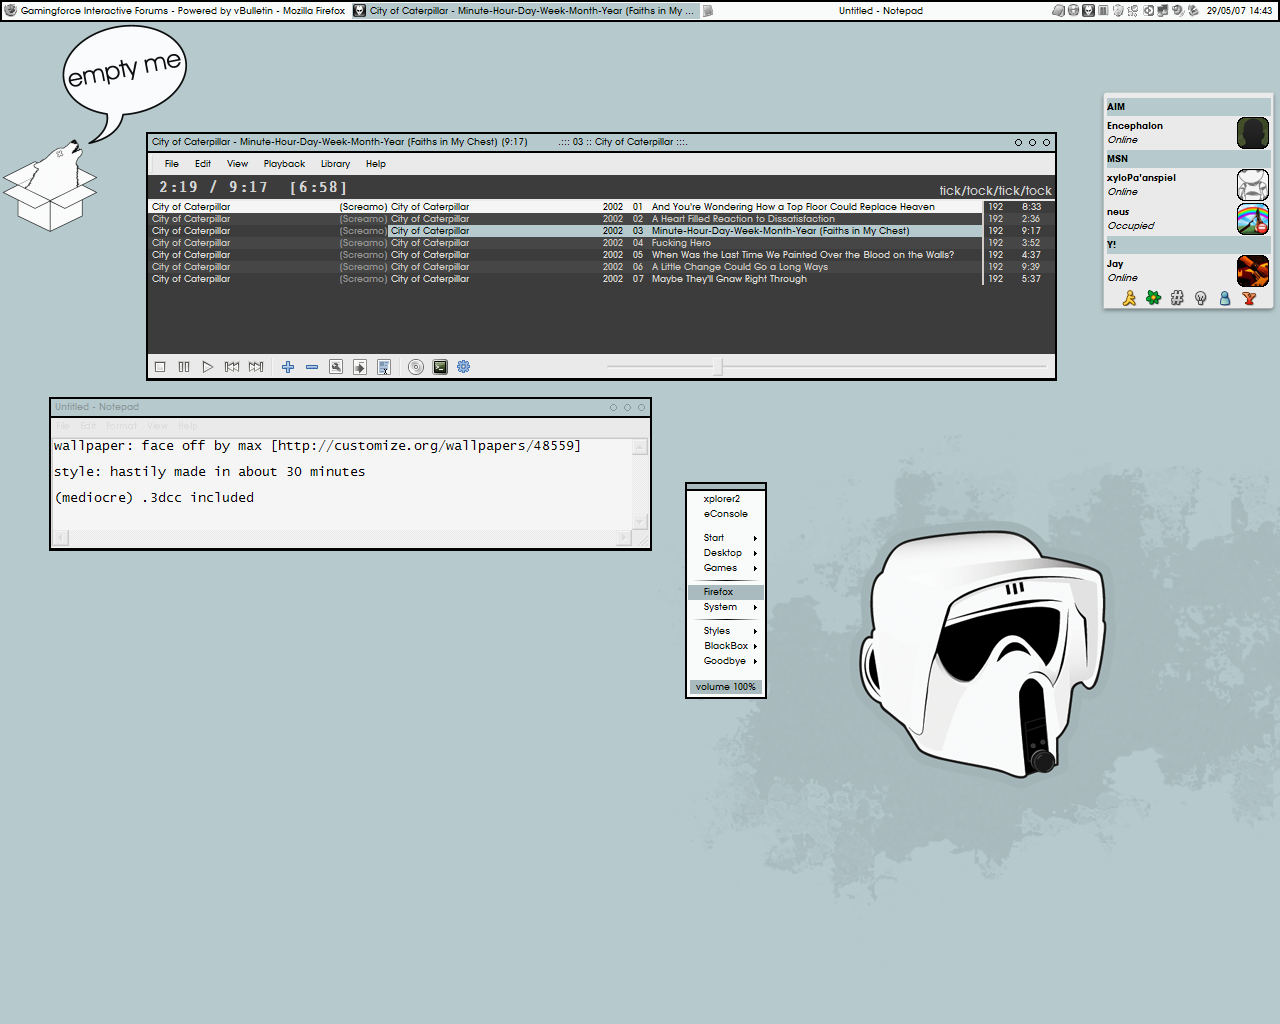Click the blue minus remove icon
Image resolution: width=1280 pixels, height=1024 pixels.
(x=312, y=367)
